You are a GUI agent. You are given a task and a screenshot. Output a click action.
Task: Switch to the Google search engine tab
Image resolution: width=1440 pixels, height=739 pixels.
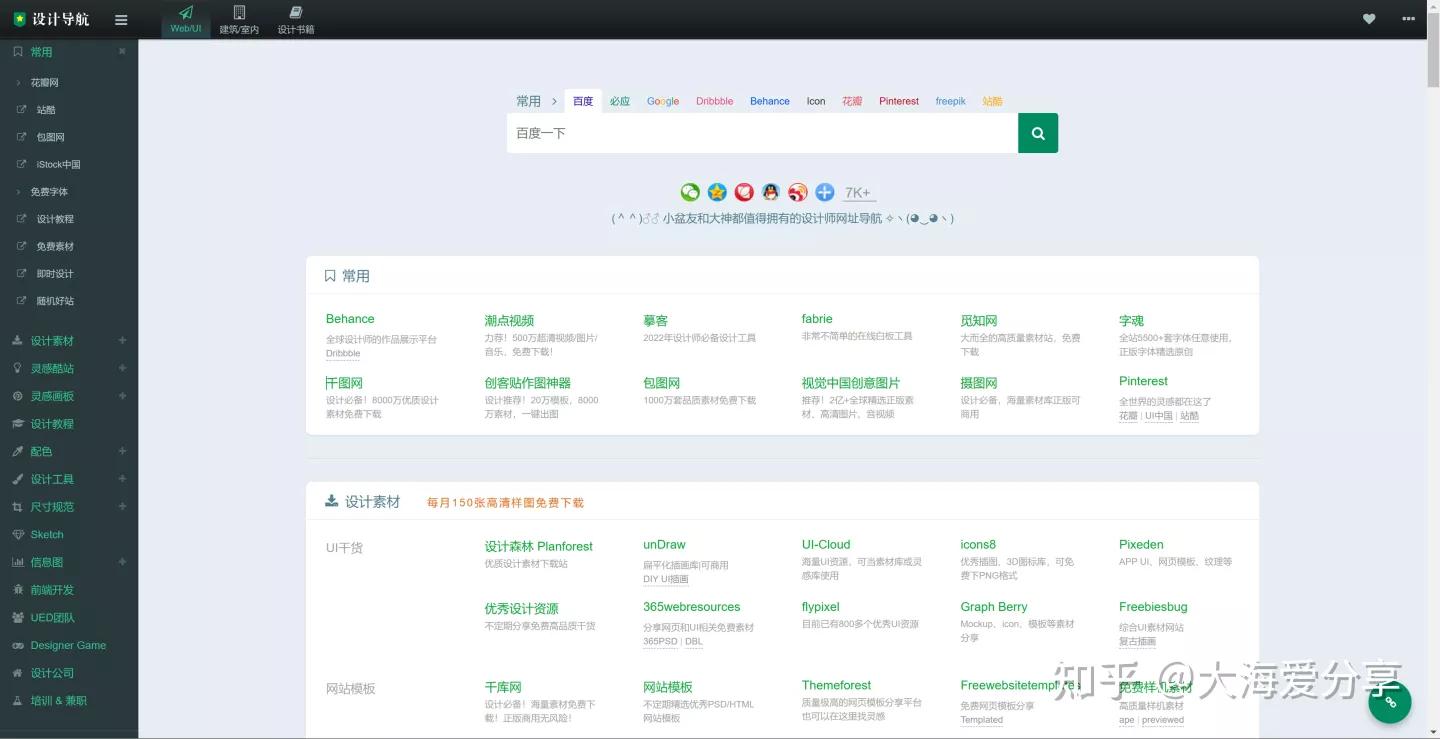click(x=662, y=101)
